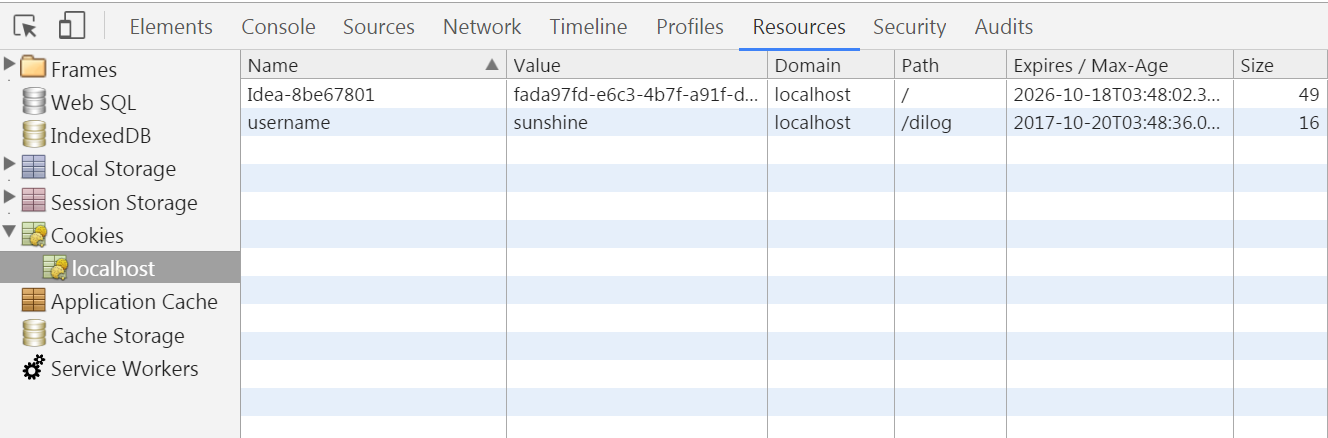
Task: Select localhost under Cookies
Action: tap(113, 268)
